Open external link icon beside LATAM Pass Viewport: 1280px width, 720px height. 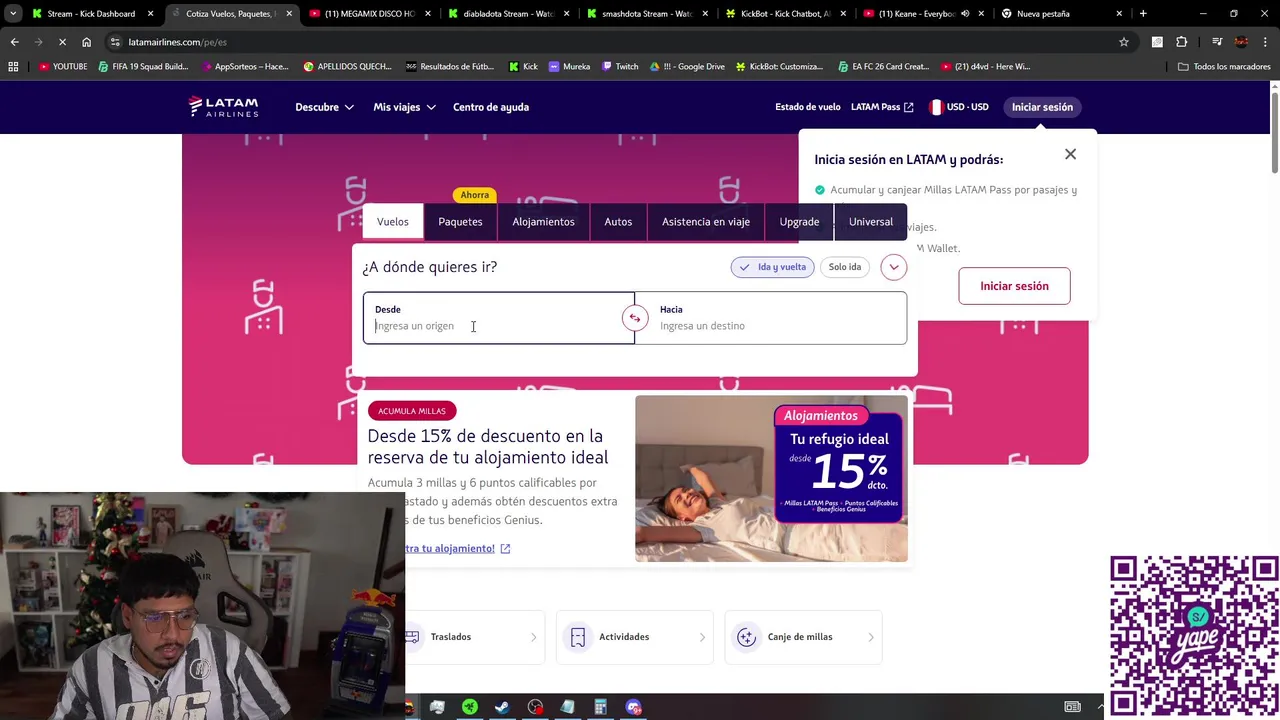909,107
